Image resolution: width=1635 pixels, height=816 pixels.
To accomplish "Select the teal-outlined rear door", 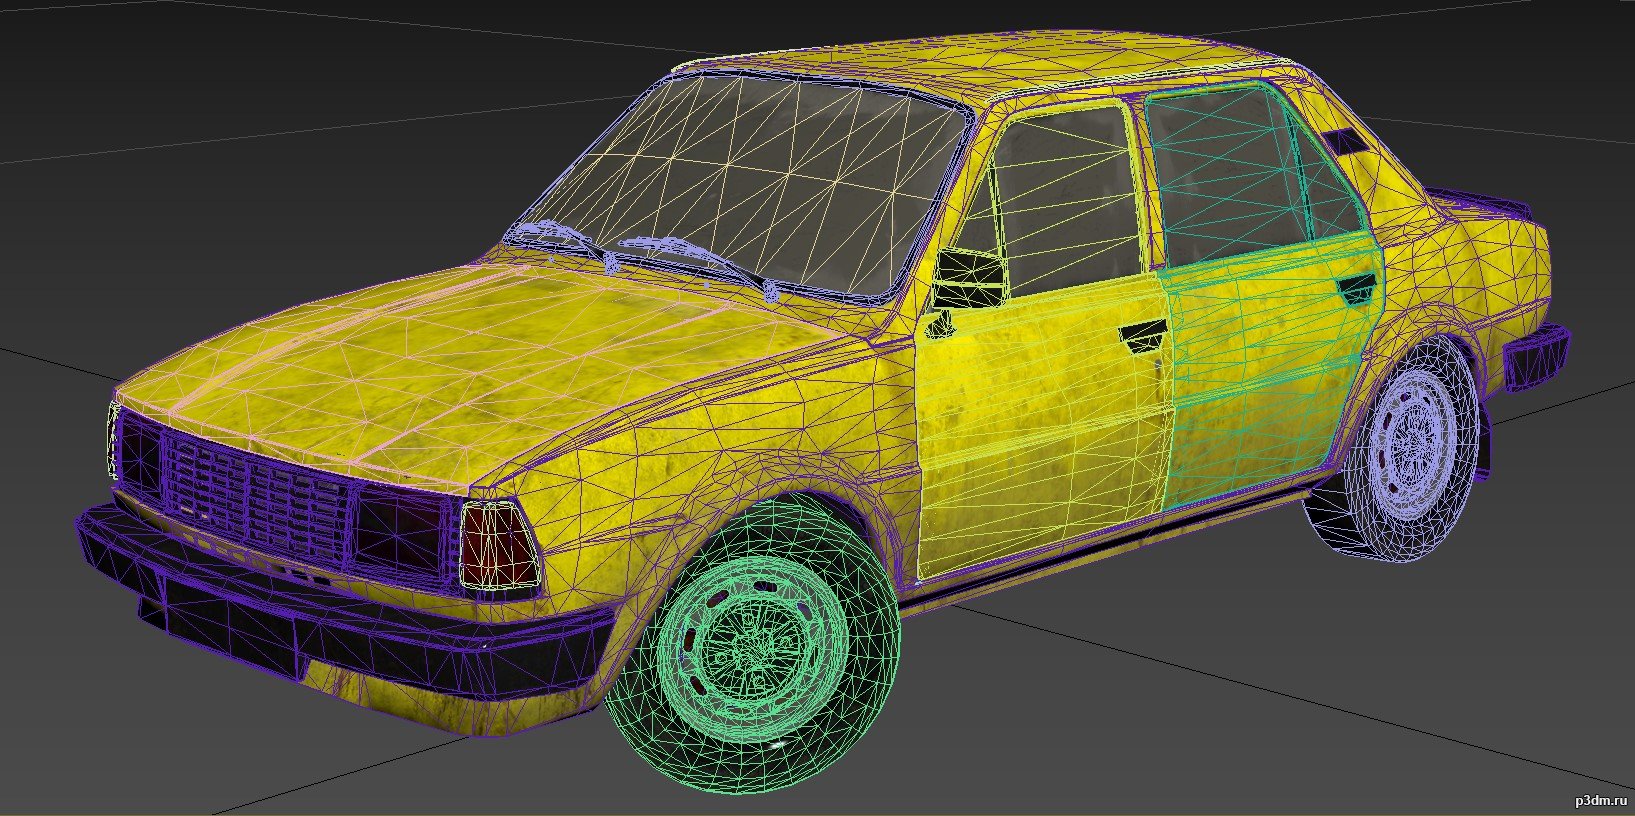I will point(1260,380).
